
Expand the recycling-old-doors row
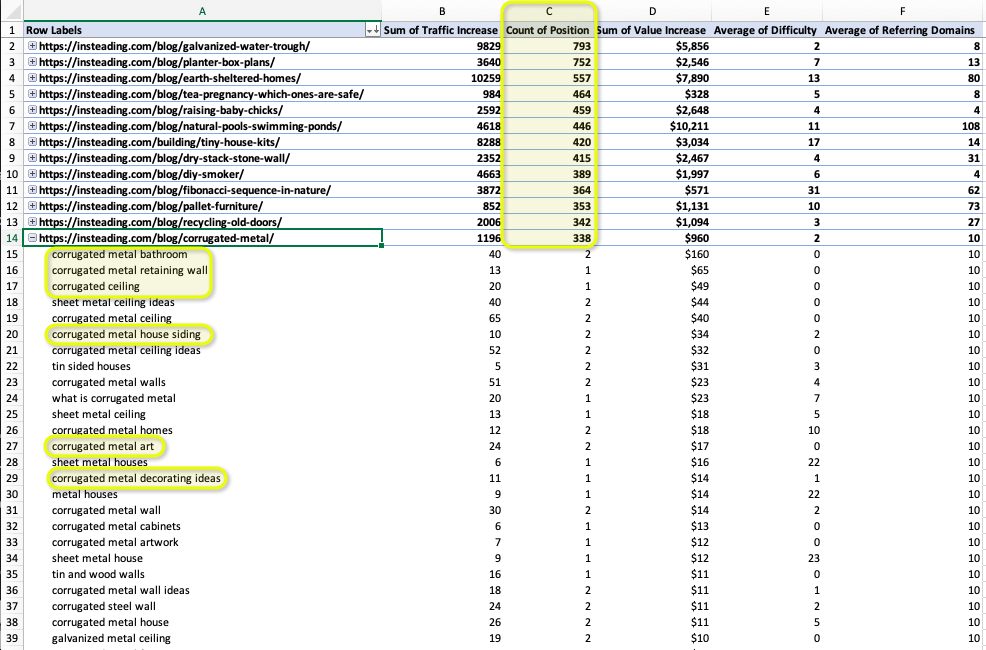(32, 222)
